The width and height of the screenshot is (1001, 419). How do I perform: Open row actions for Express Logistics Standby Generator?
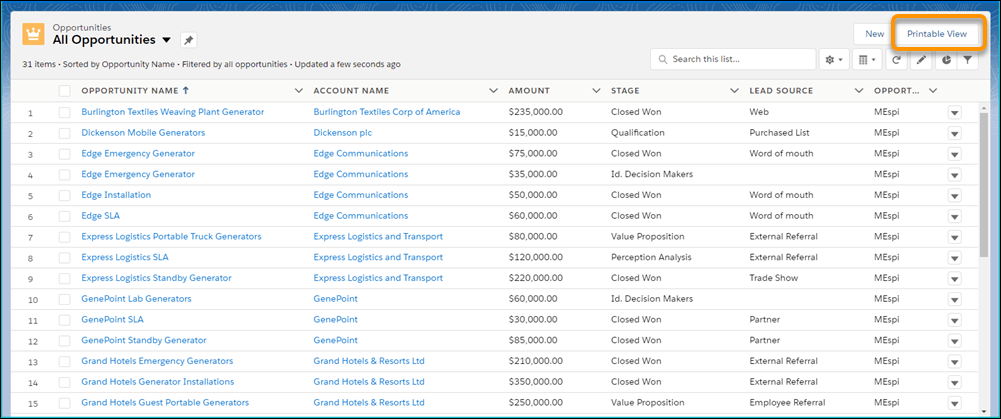coord(954,278)
